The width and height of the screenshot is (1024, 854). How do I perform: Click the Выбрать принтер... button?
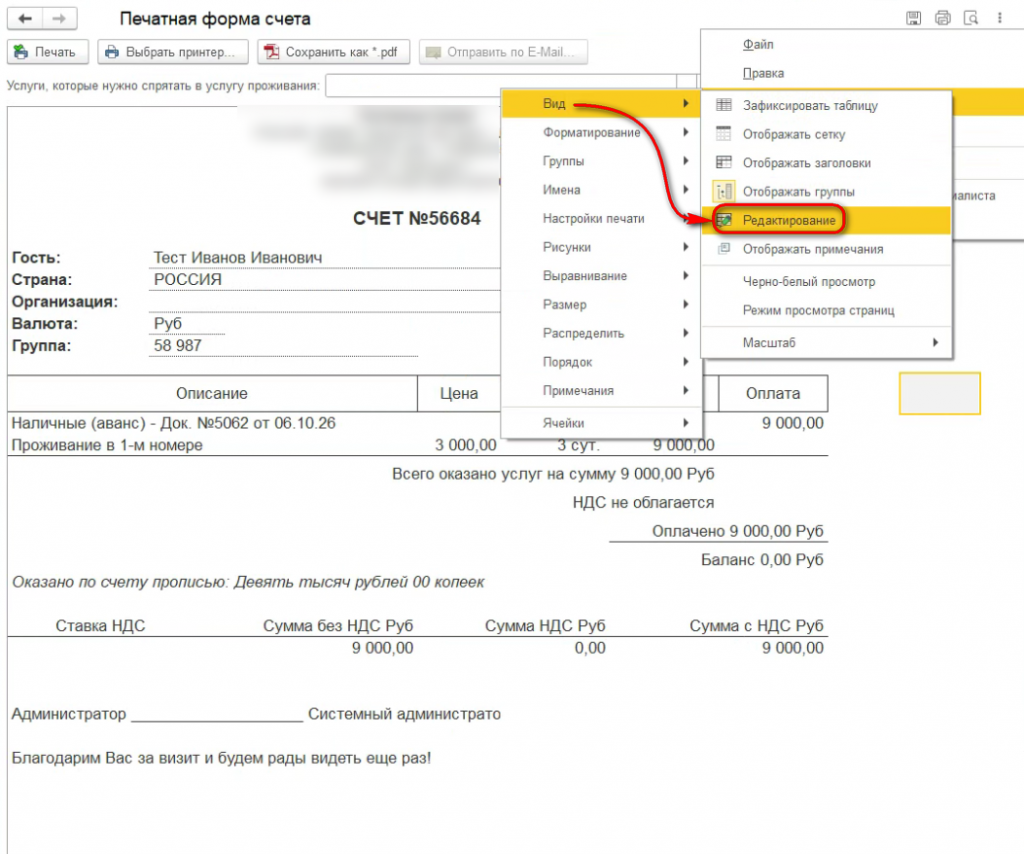point(173,52)
